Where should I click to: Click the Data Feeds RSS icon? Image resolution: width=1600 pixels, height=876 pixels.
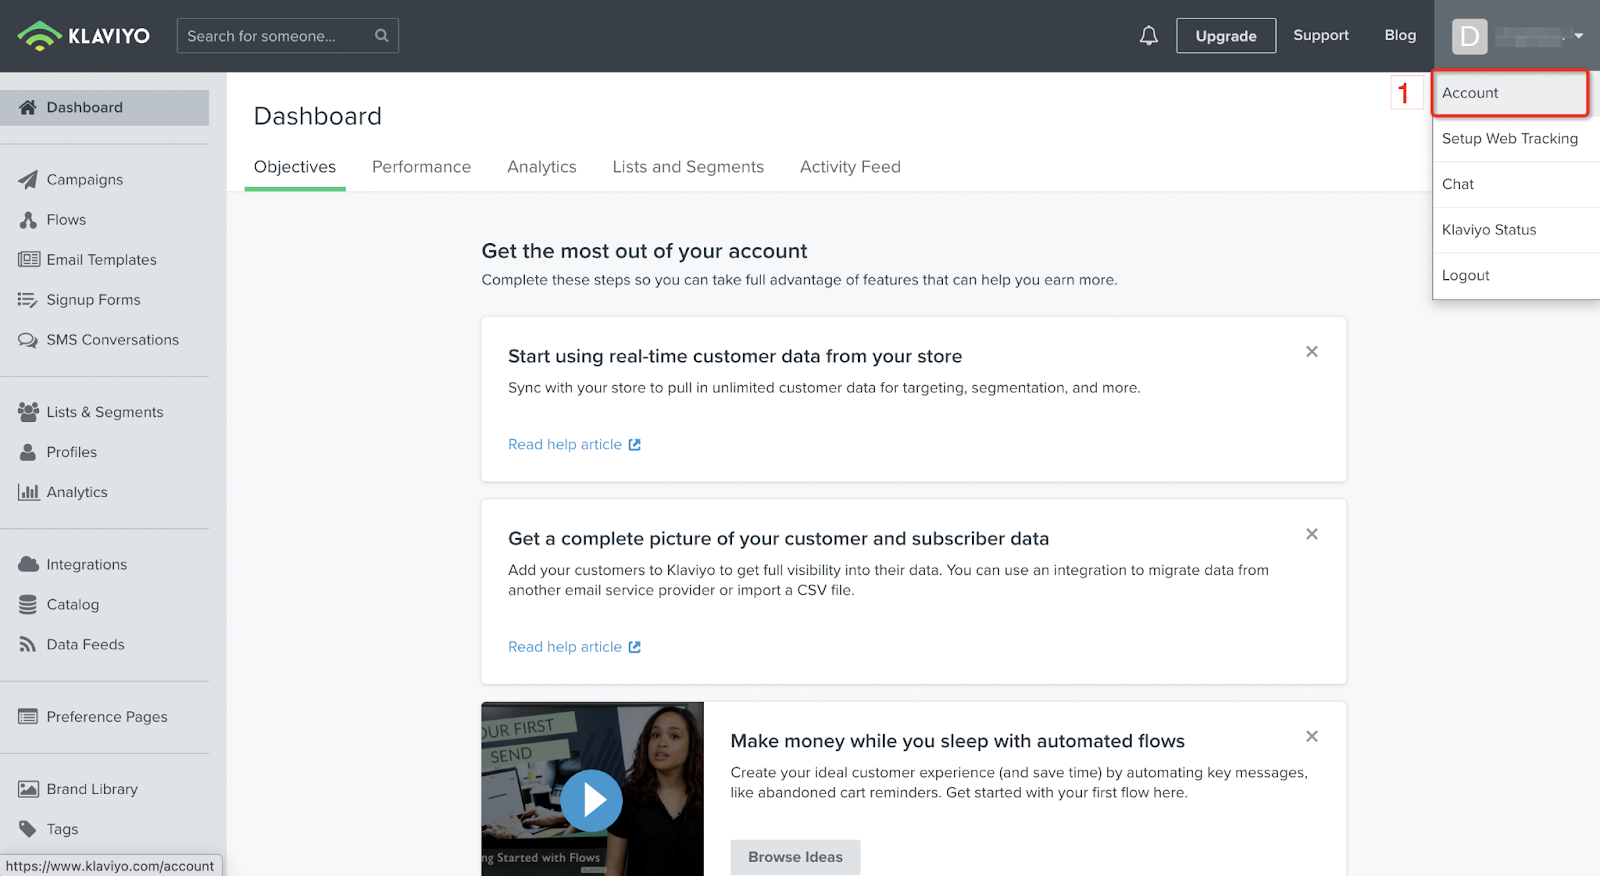28,645
